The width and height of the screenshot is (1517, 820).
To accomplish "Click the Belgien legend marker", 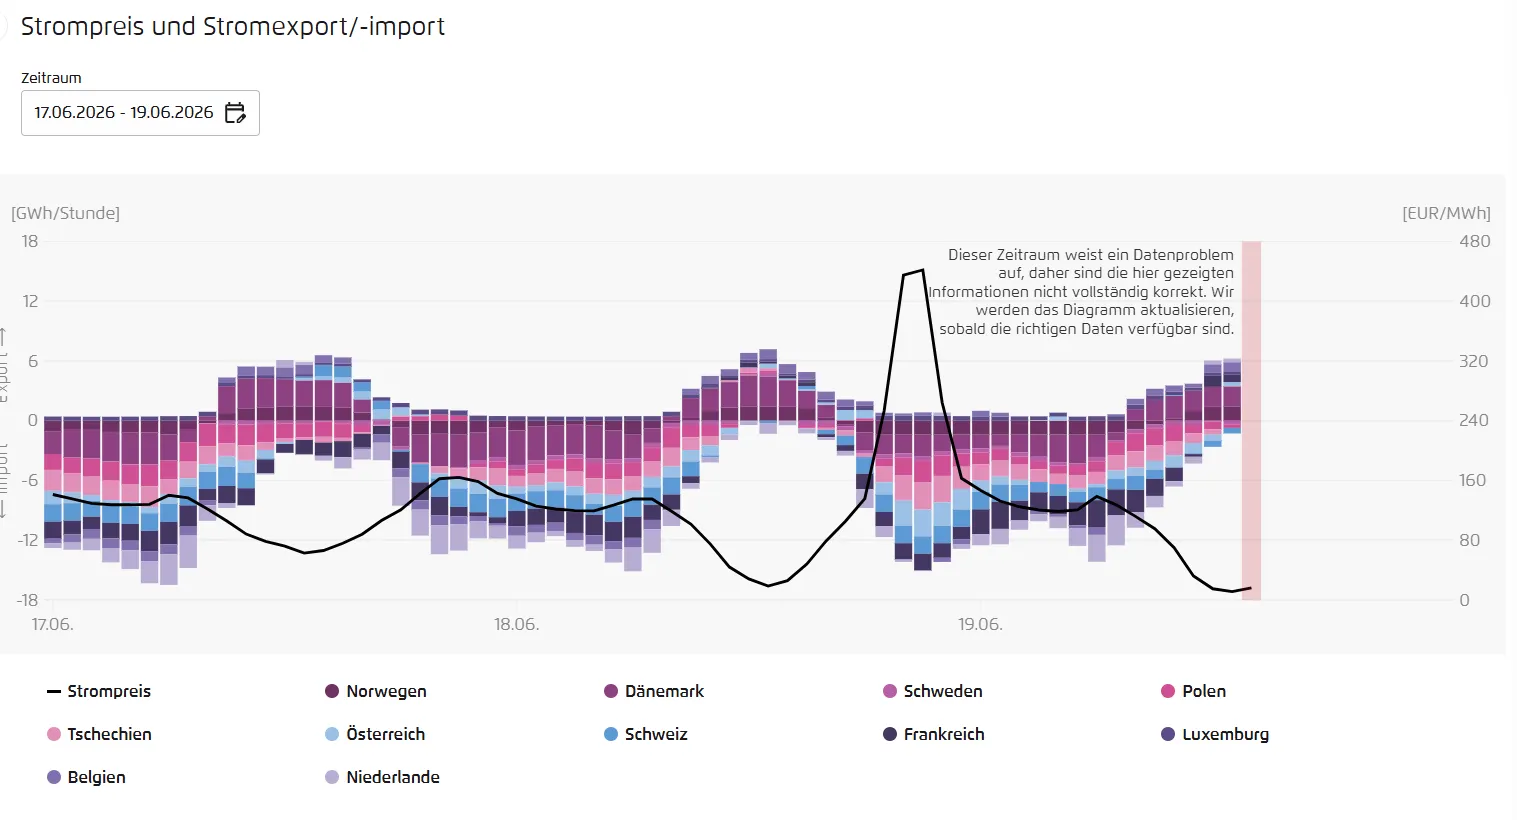I will click(54, 777).
